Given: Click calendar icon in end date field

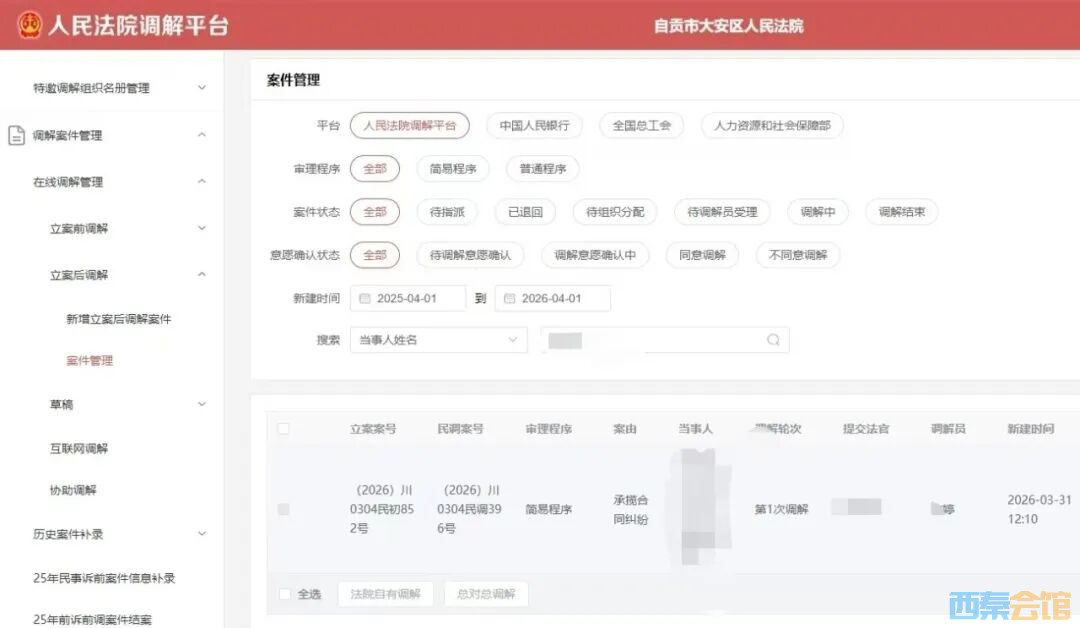Looking at the screenshot, I should 509,299.
